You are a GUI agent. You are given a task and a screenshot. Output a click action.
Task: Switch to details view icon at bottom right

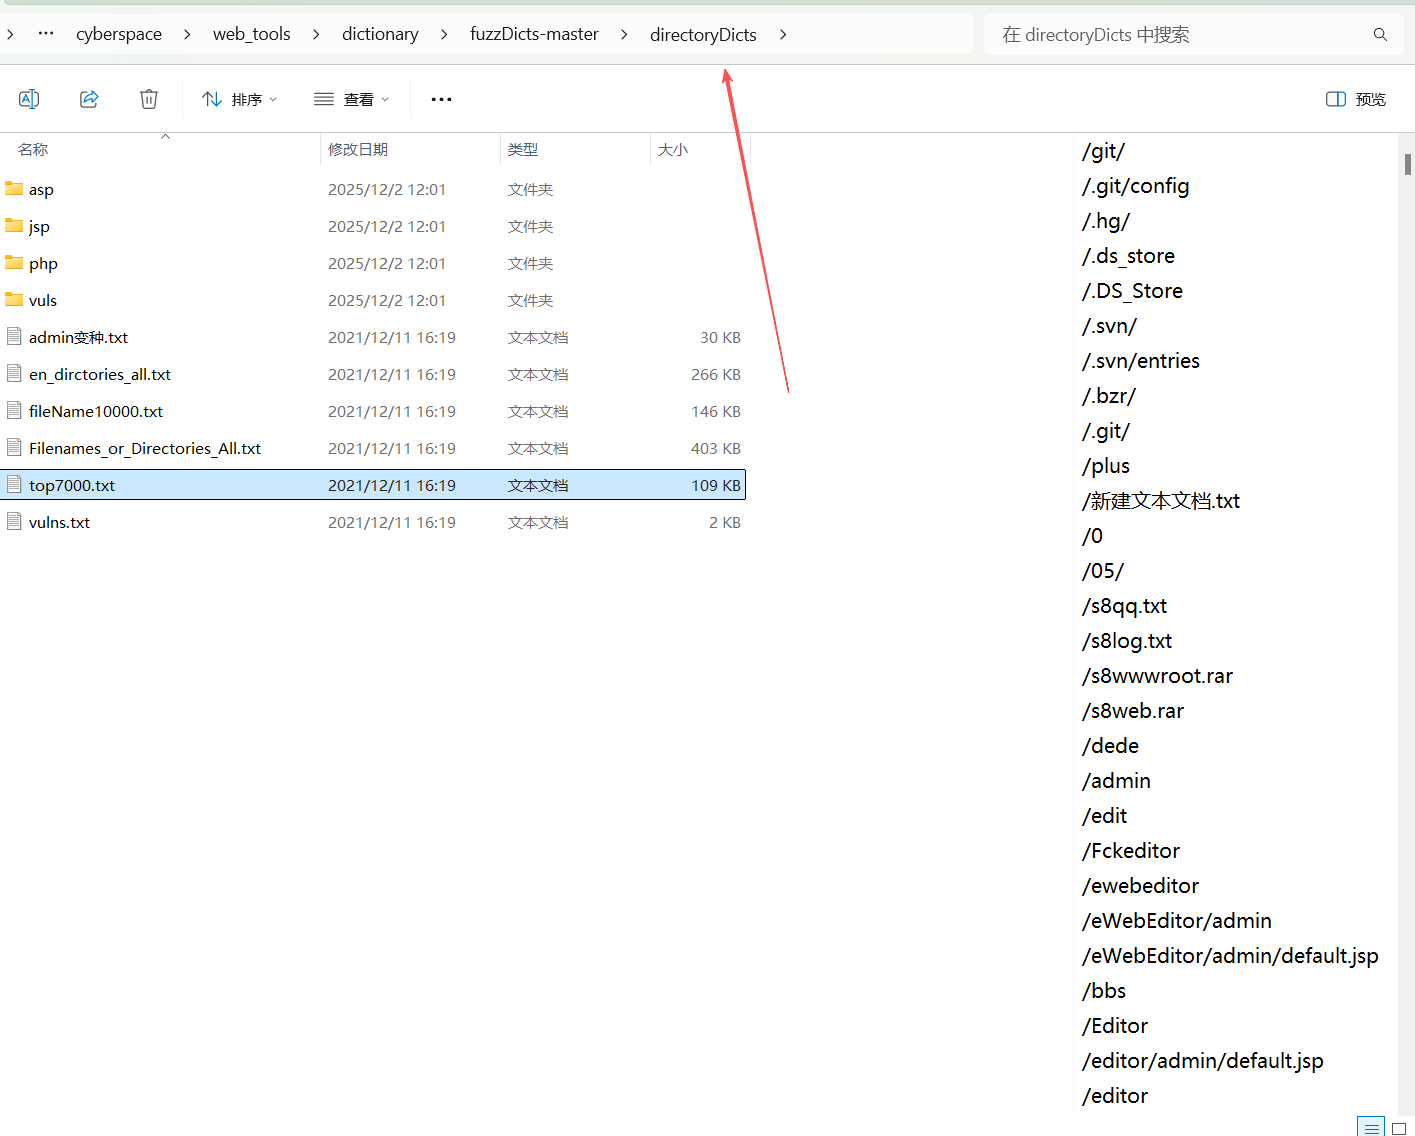point(1371,1128)
